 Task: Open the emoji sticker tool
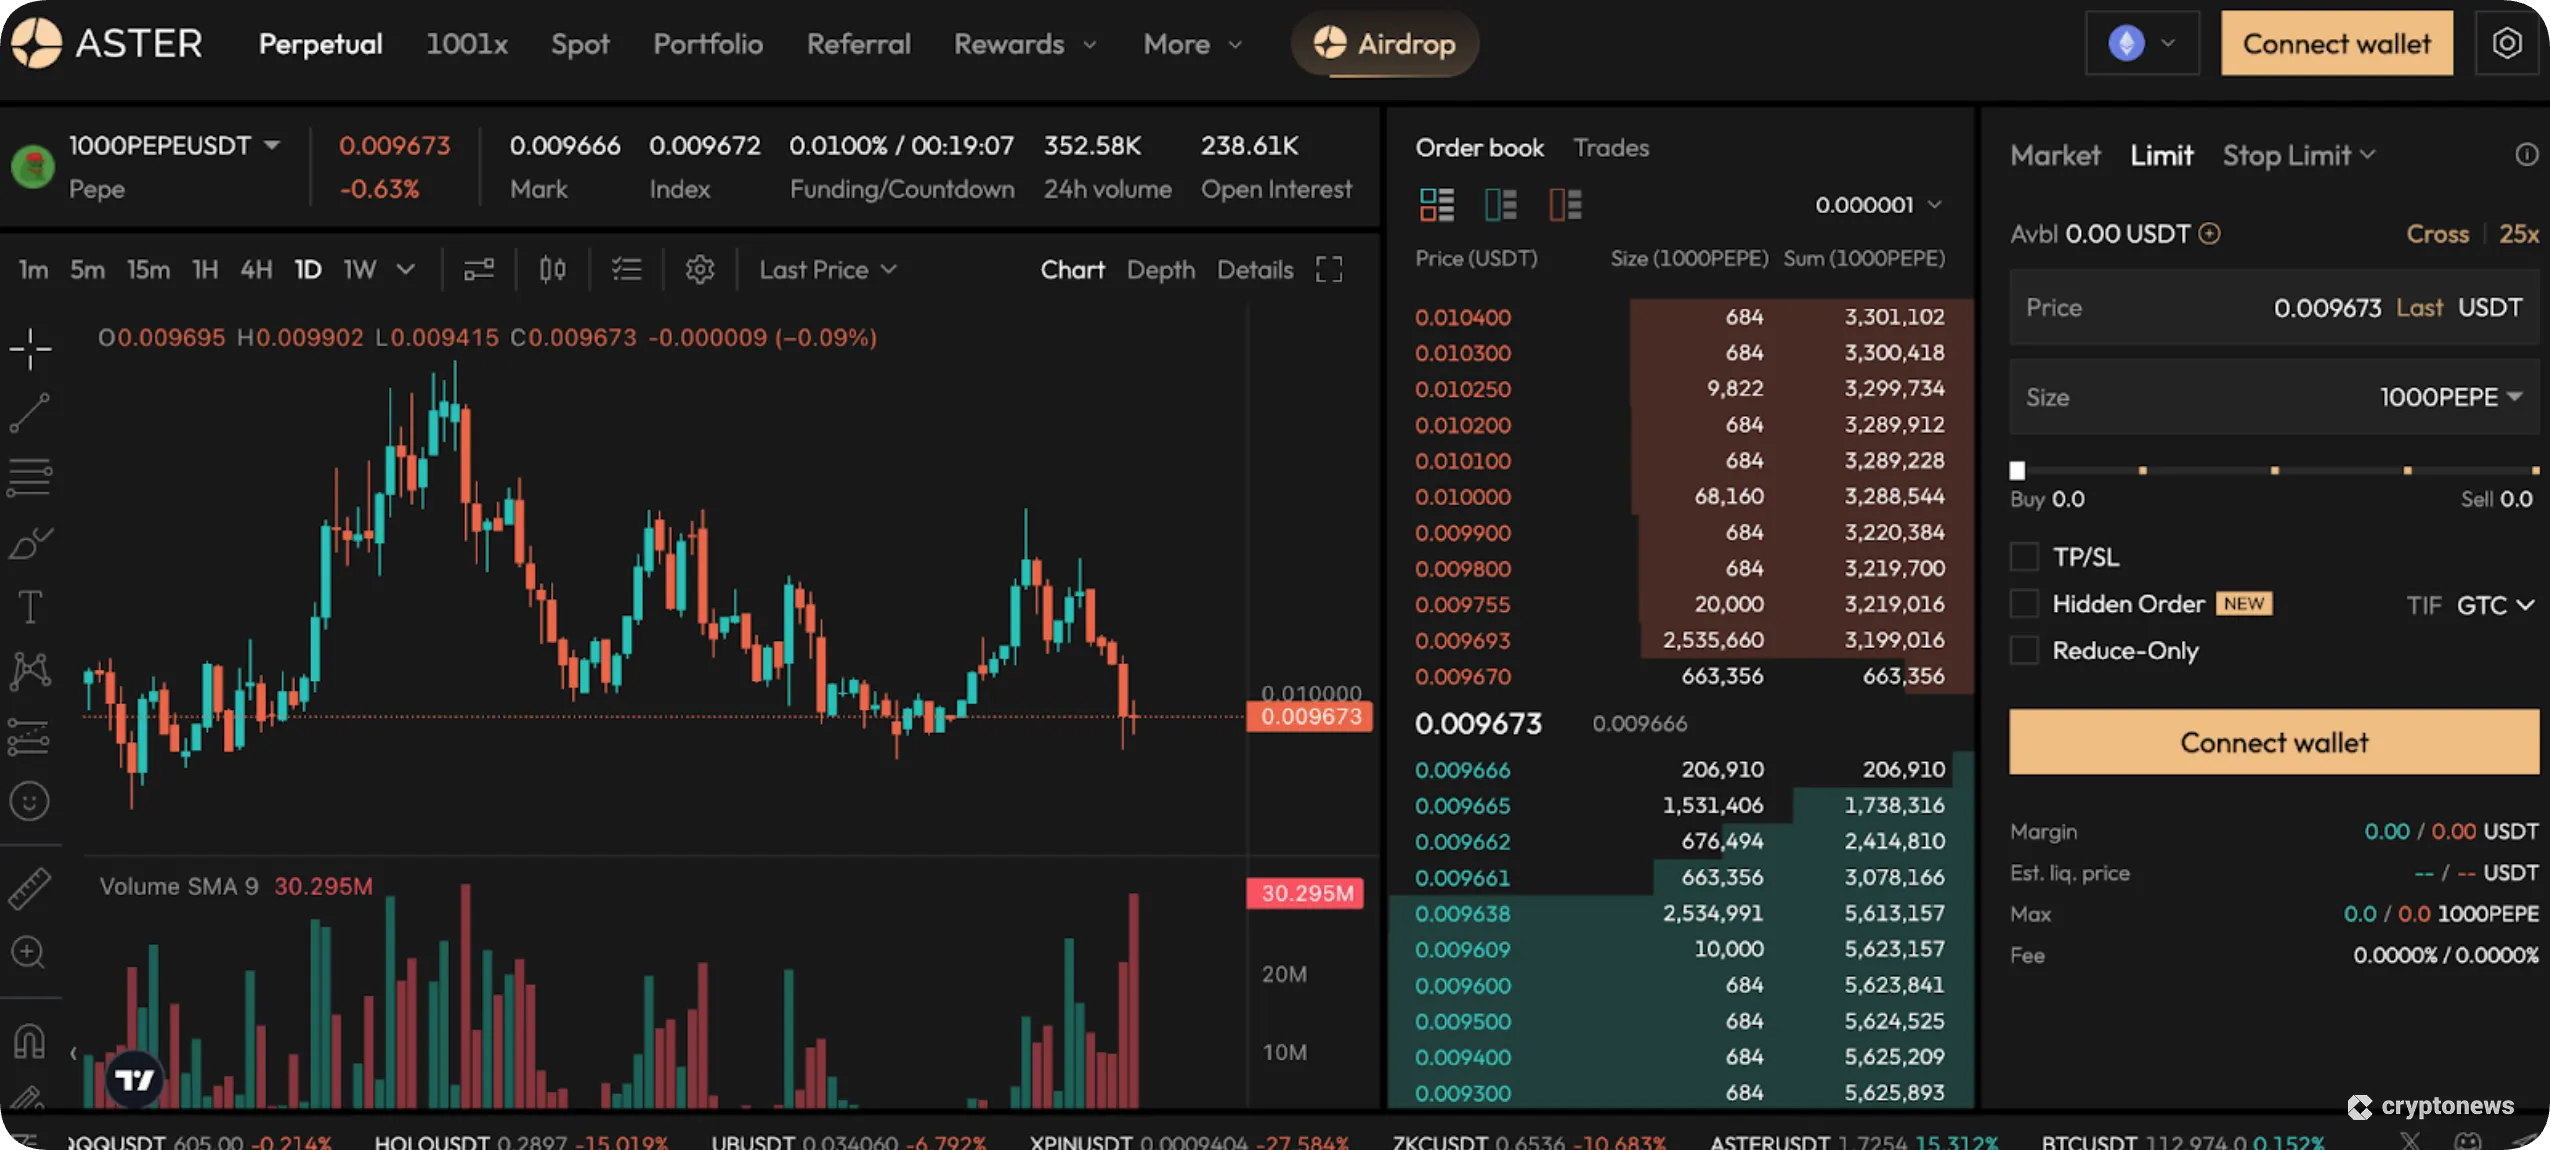31,800
